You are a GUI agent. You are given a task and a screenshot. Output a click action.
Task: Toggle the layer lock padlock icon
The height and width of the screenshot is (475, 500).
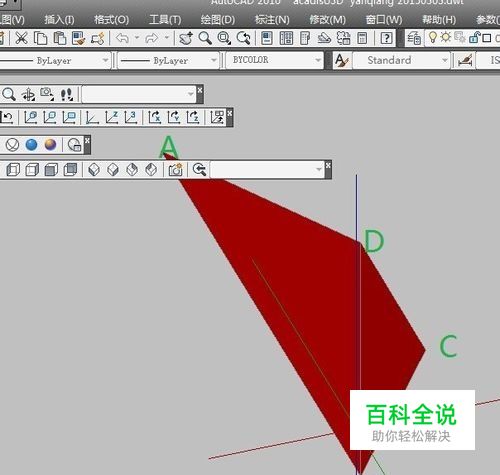474,38
